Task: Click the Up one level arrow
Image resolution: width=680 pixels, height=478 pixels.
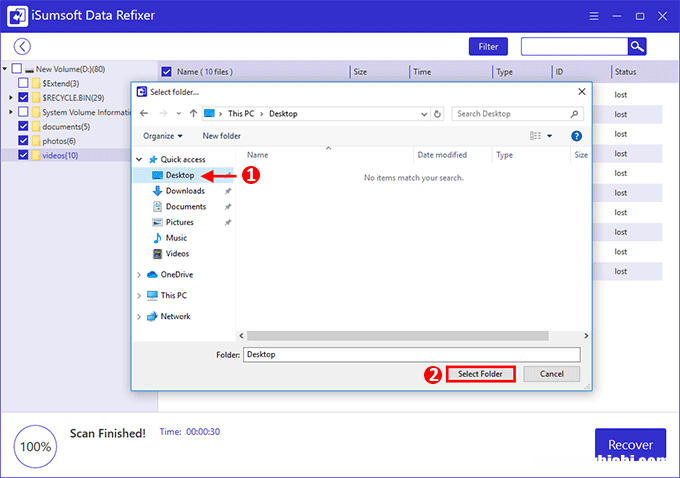Action: (x=191, y=114)
